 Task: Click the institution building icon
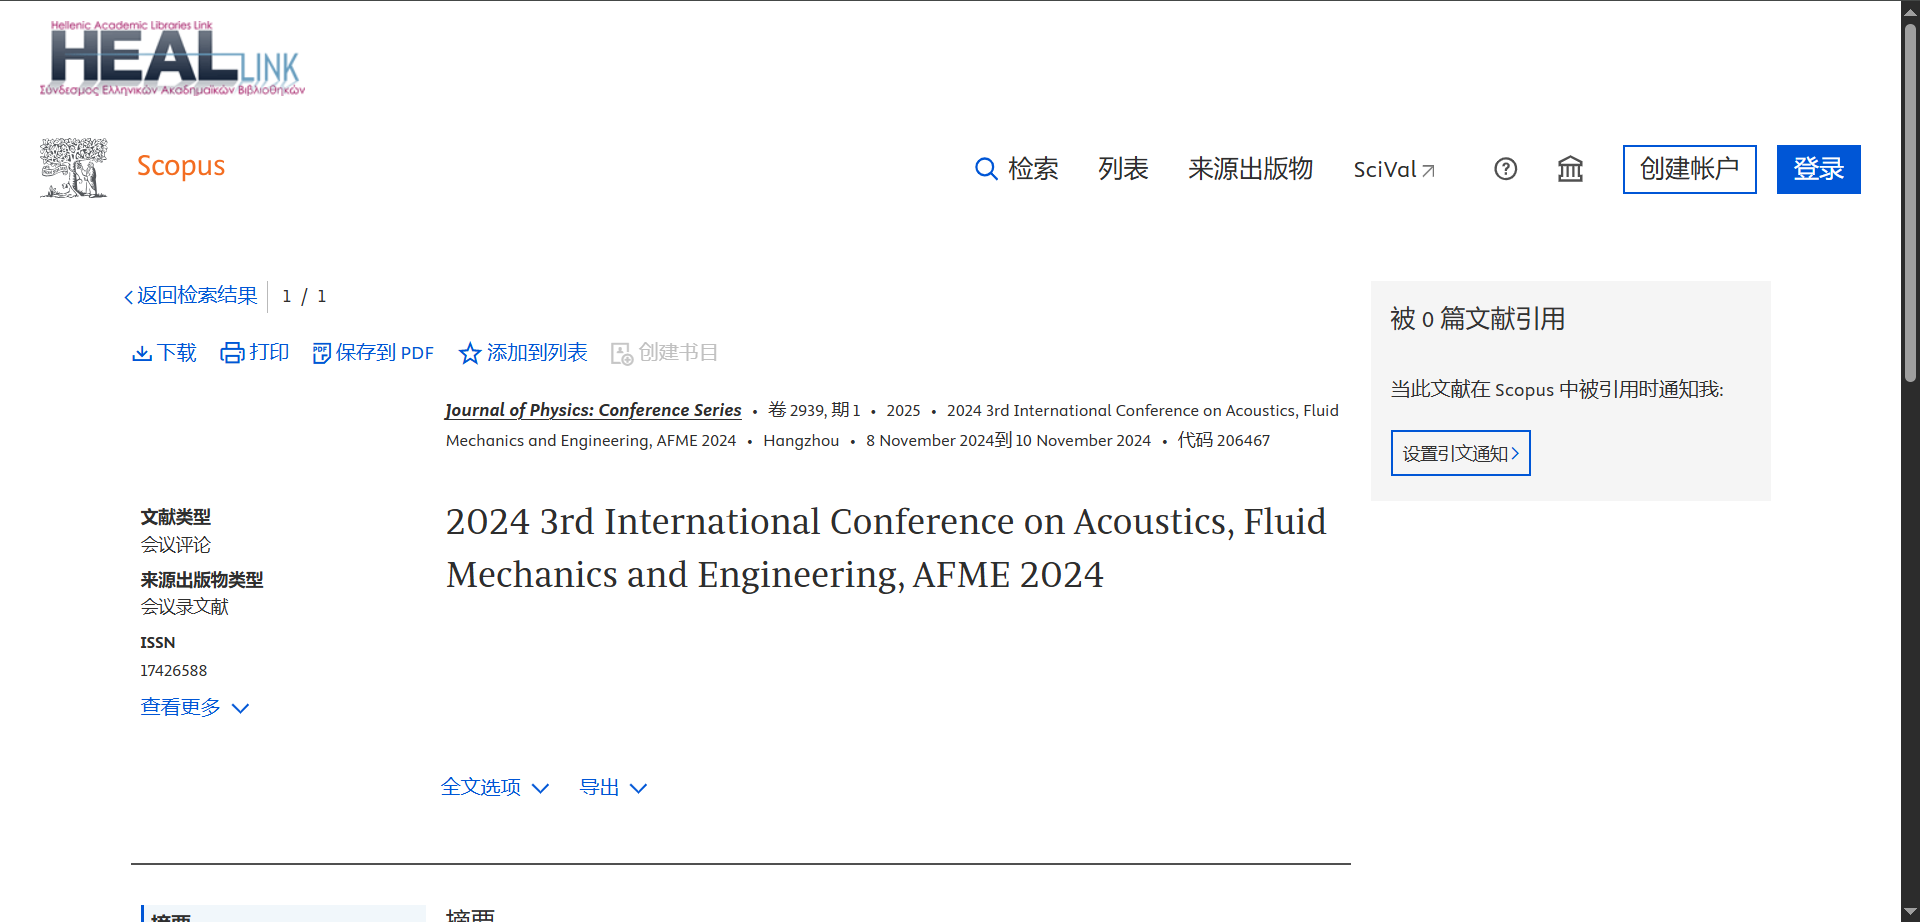point(1570,169)
